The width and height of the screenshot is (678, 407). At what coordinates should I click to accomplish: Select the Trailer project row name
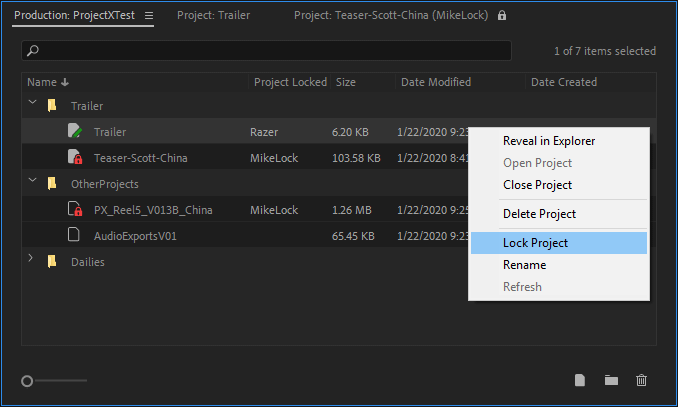coord(110,132)
